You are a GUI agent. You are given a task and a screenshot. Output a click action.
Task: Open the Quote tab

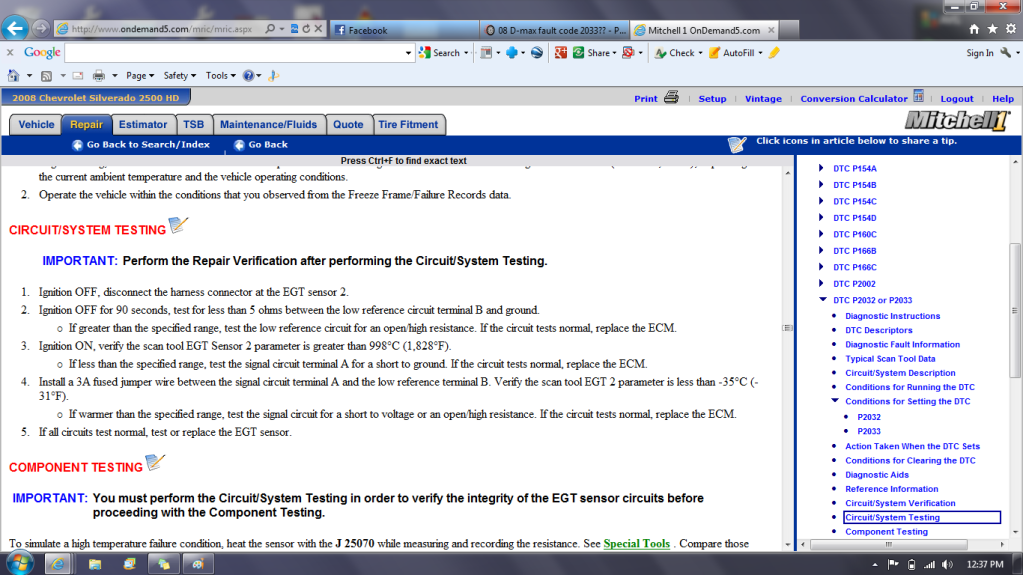[348, 125]
